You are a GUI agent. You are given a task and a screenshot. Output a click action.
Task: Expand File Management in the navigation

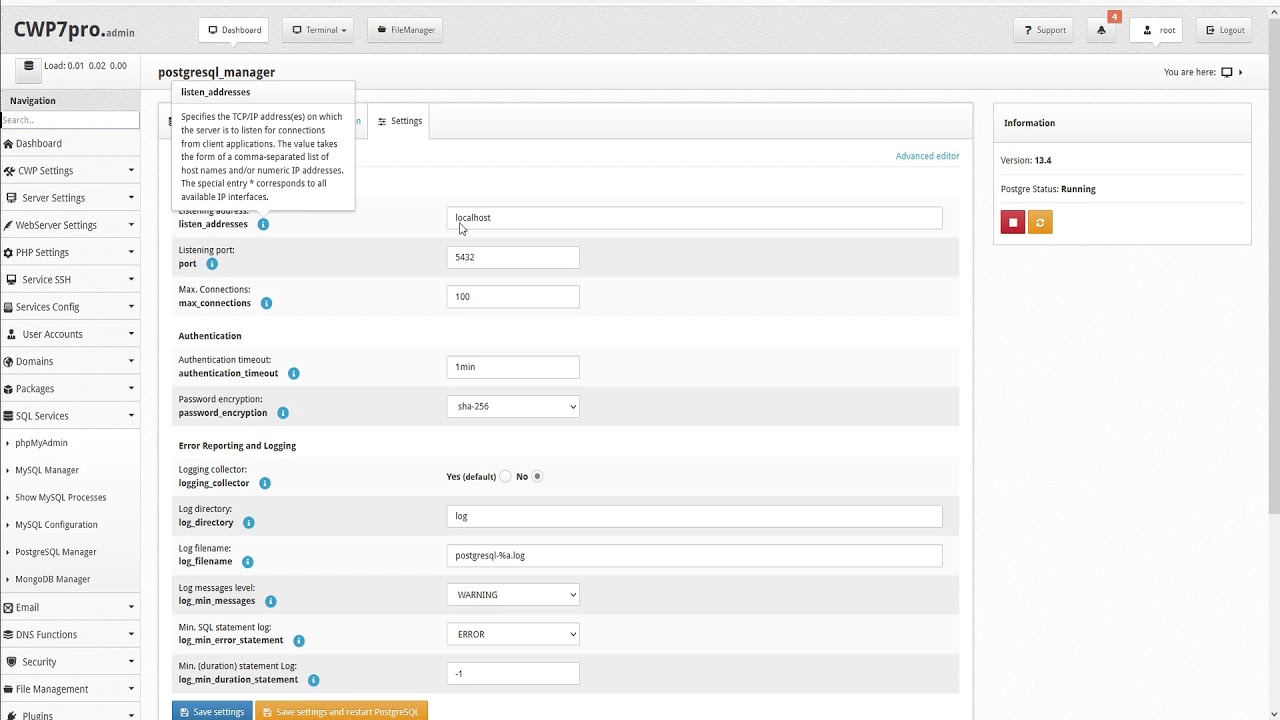pos(70,689)
